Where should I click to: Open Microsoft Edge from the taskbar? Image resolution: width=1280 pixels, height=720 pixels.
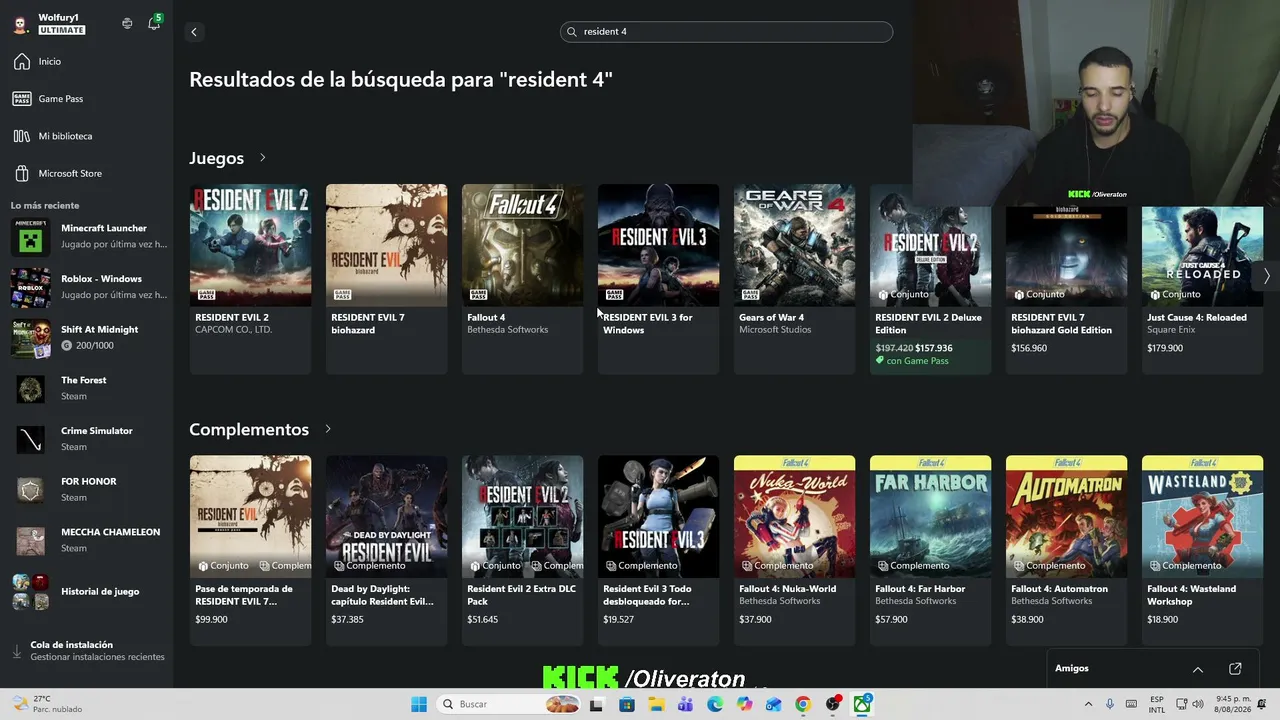point(715,704)
